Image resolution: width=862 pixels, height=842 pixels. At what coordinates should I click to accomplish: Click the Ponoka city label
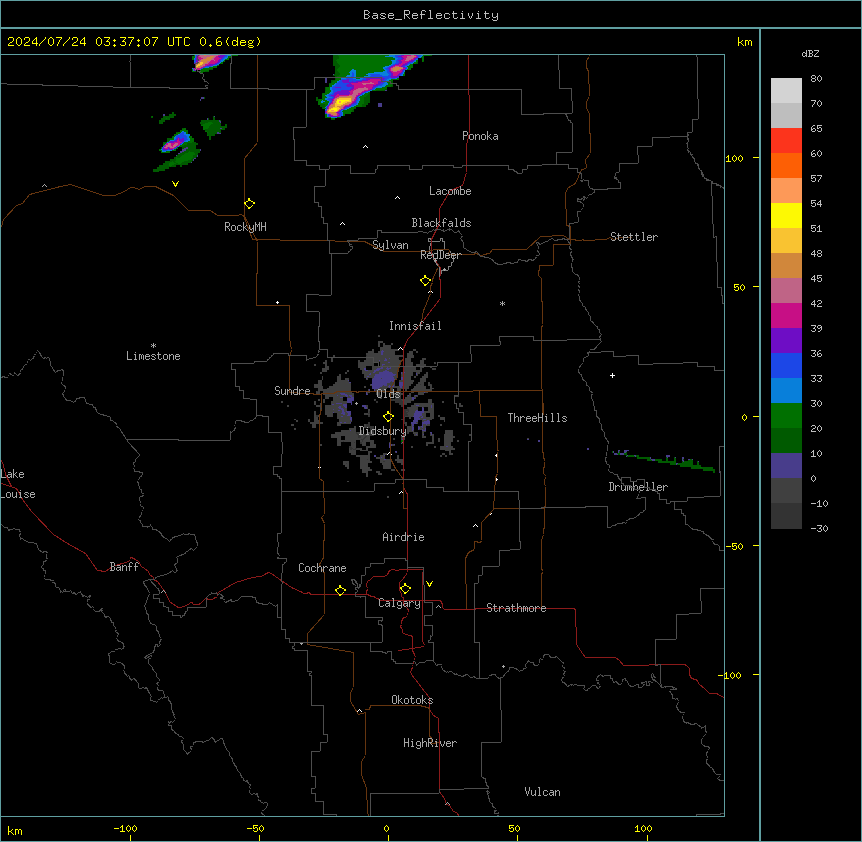480,136
